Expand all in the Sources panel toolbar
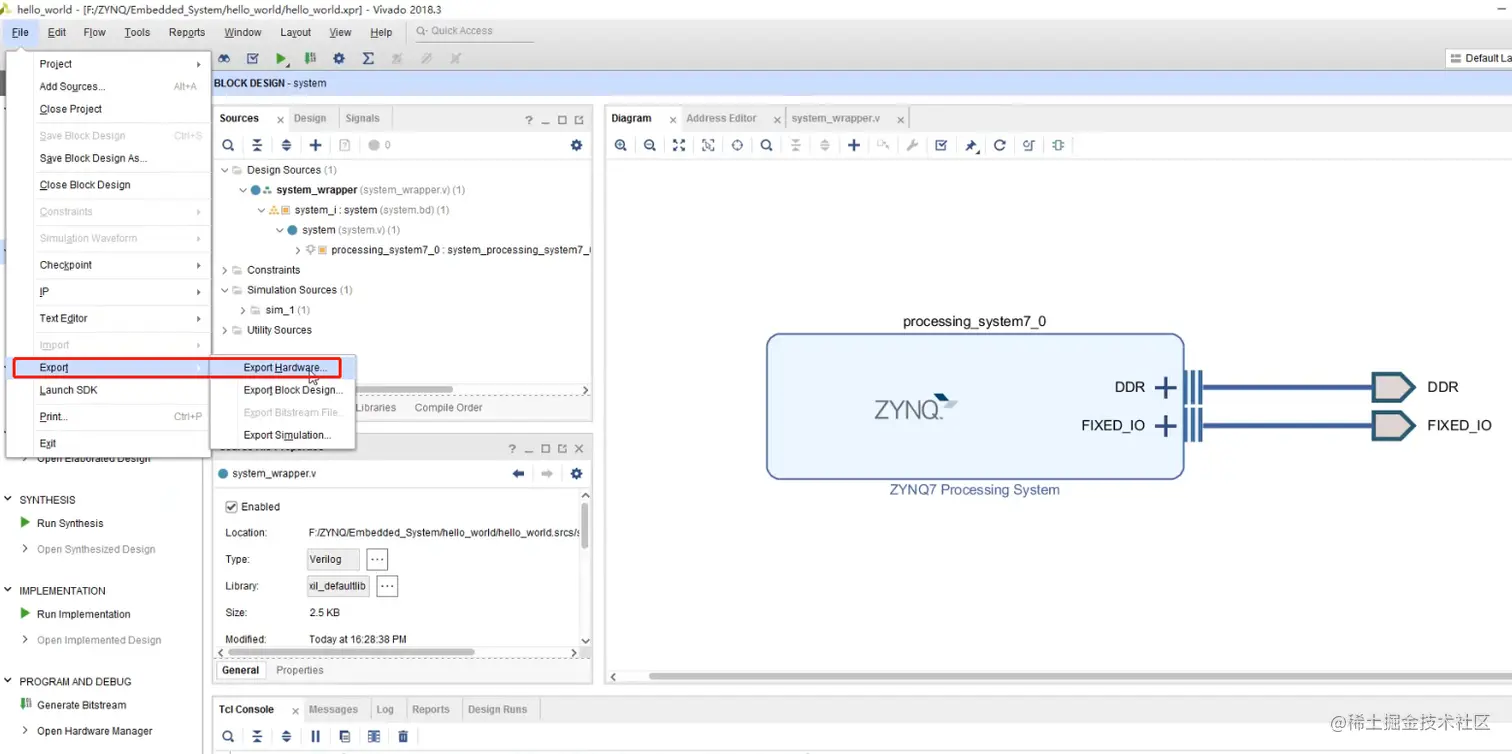 (286, 145)
